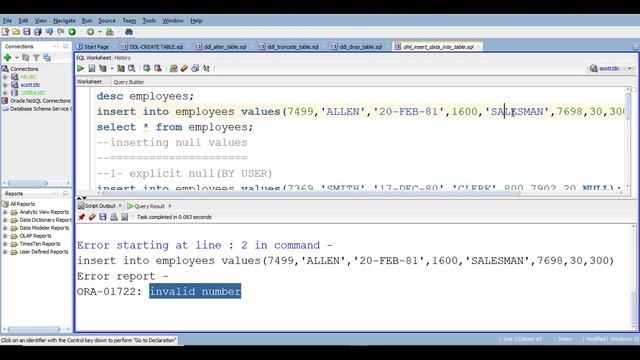Switch to Query Builder tab
The height and width of the screenshot is (360, 640).
[129, 82]
